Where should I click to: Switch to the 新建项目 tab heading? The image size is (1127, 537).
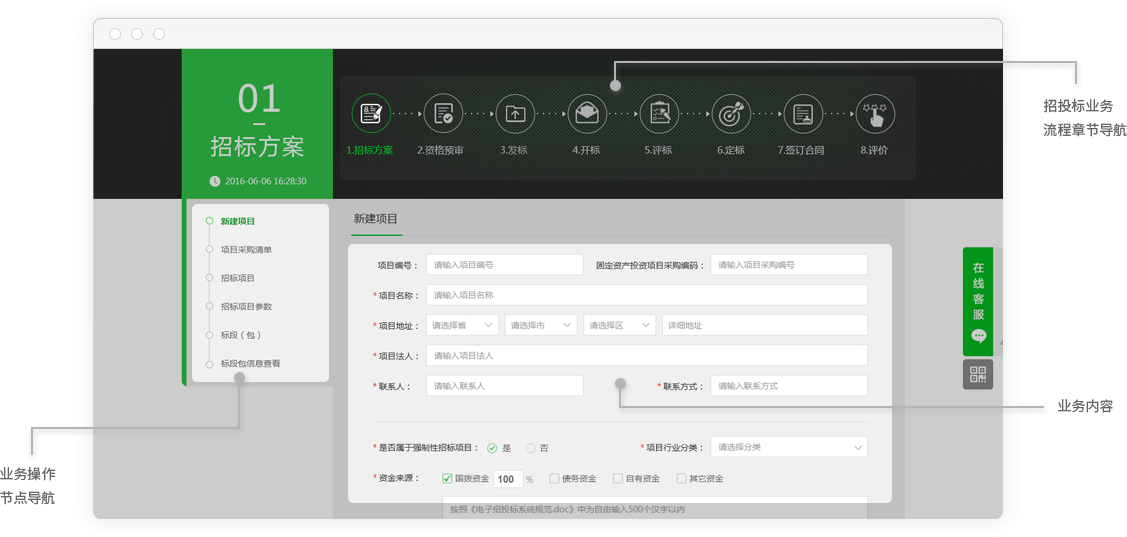coord(376,219)
